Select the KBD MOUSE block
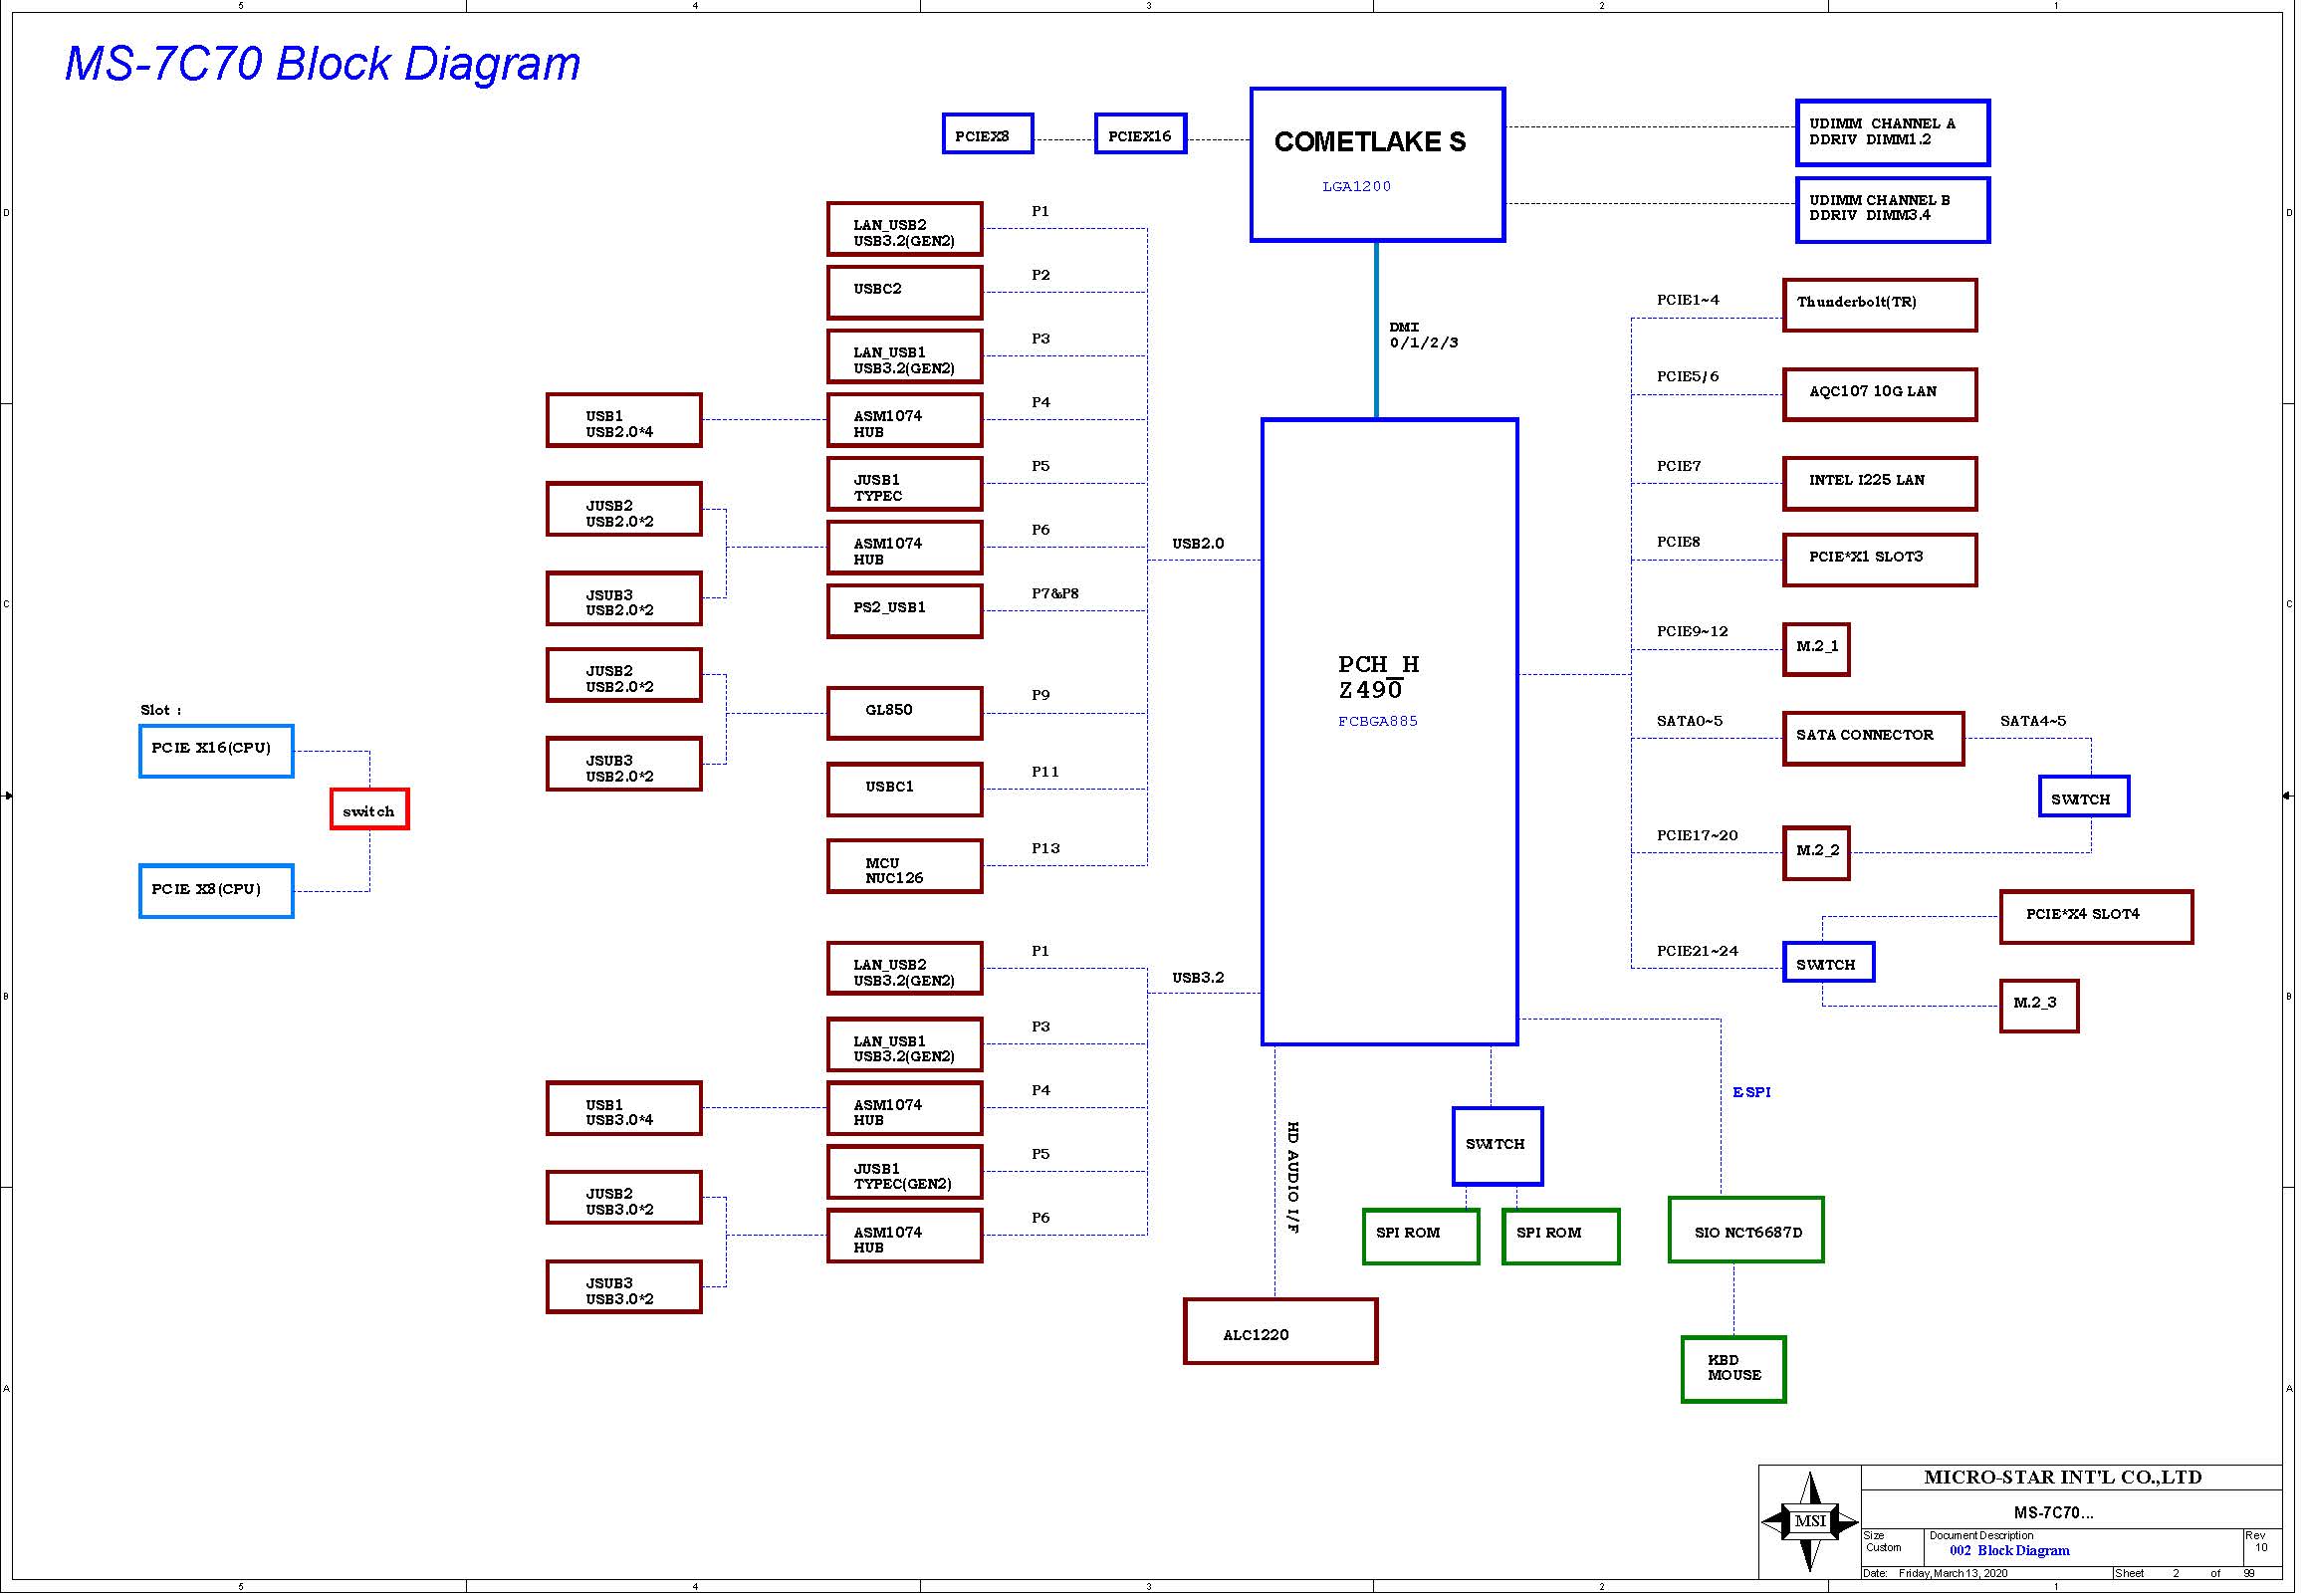Screen dimensions: 2307x1596 click(1733, 1369)
